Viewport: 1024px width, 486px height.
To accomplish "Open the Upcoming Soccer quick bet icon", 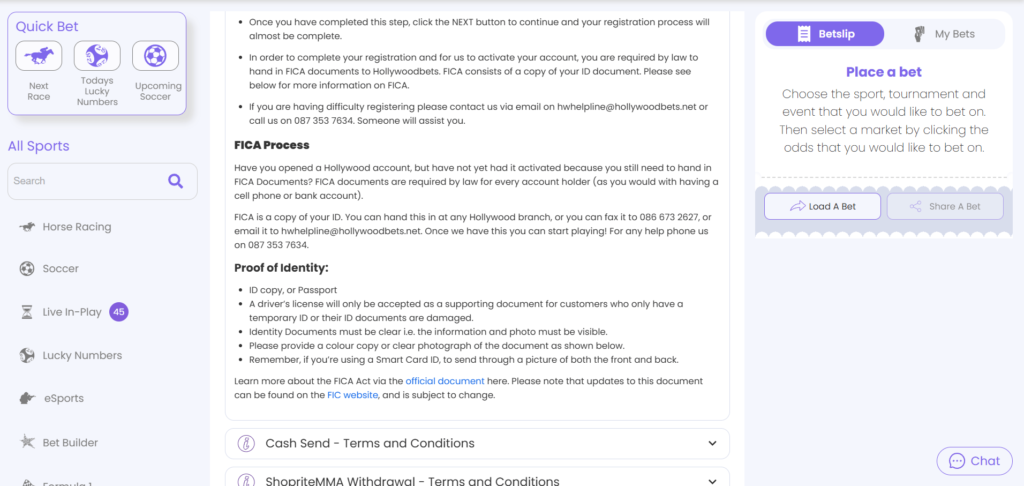I will (x=155, y=56).
